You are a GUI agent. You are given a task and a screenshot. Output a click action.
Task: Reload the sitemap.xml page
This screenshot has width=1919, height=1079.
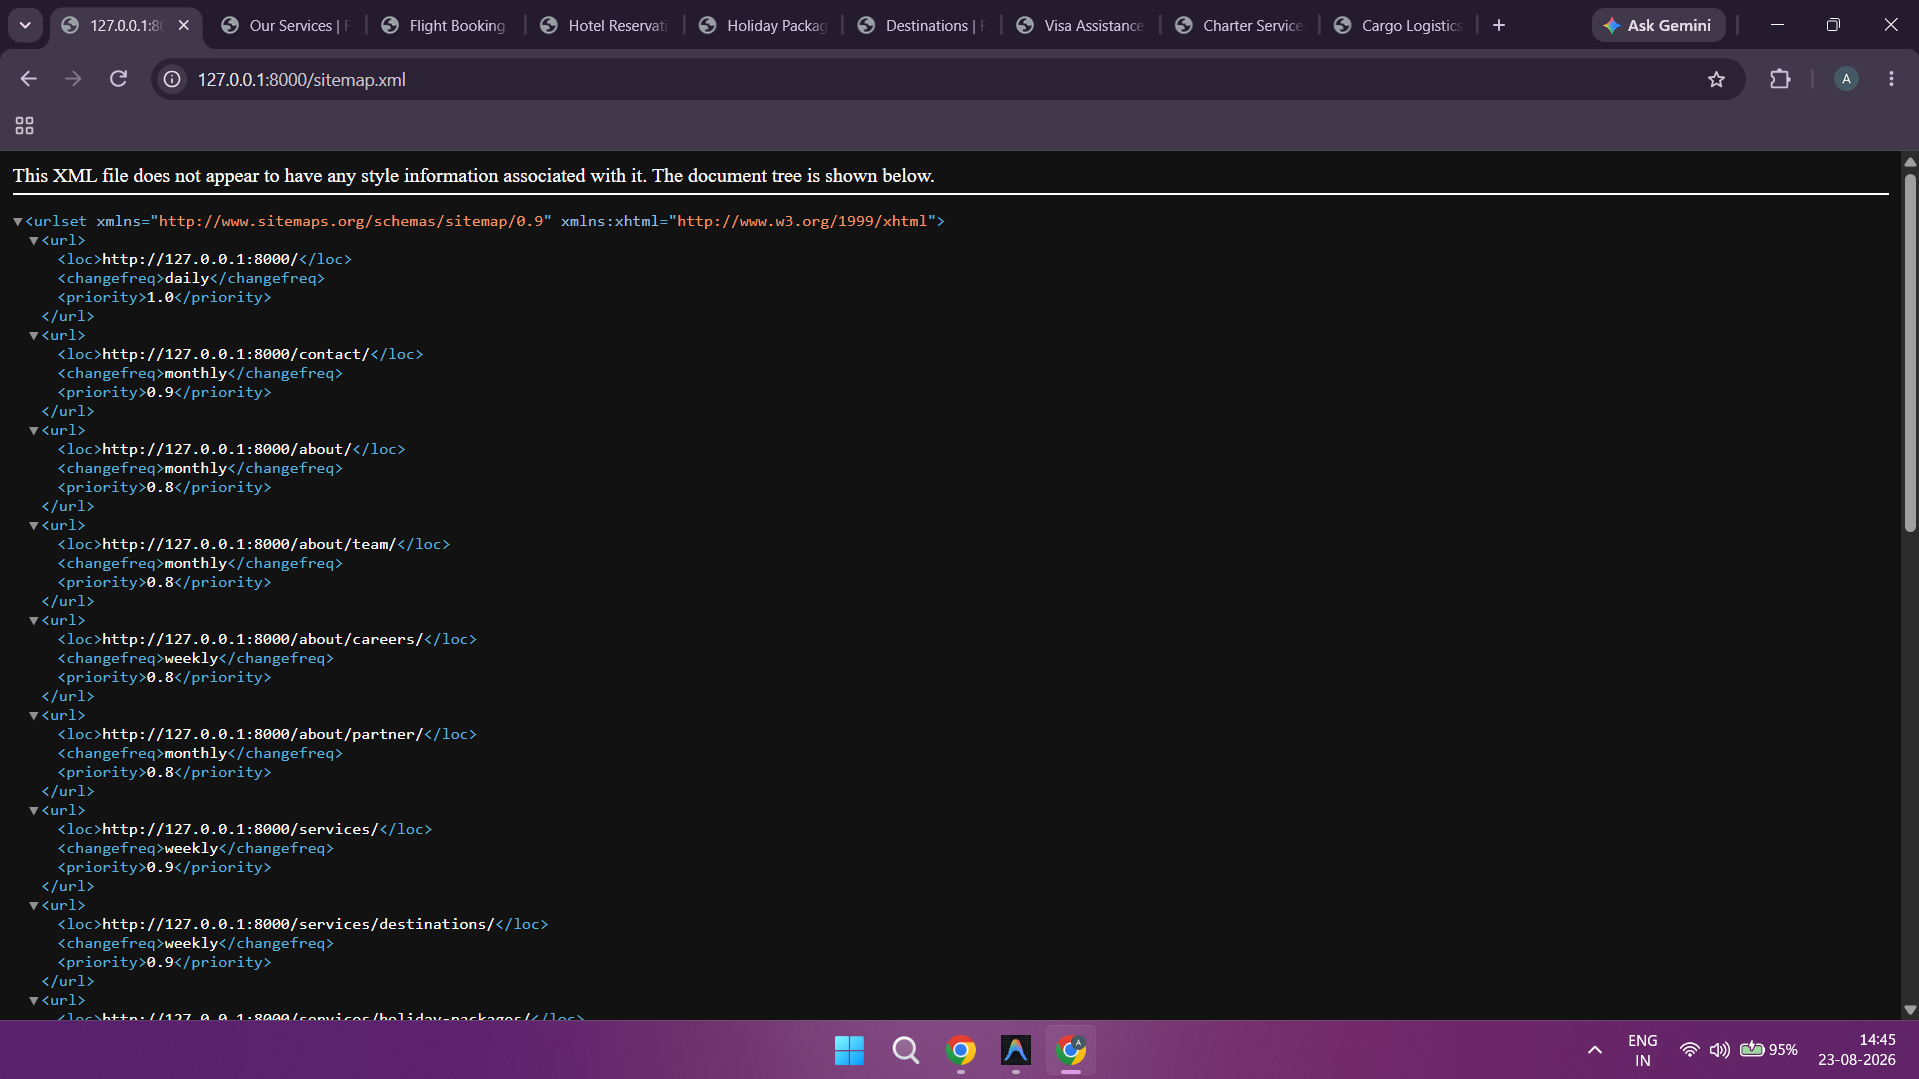[x=118, y=79]
